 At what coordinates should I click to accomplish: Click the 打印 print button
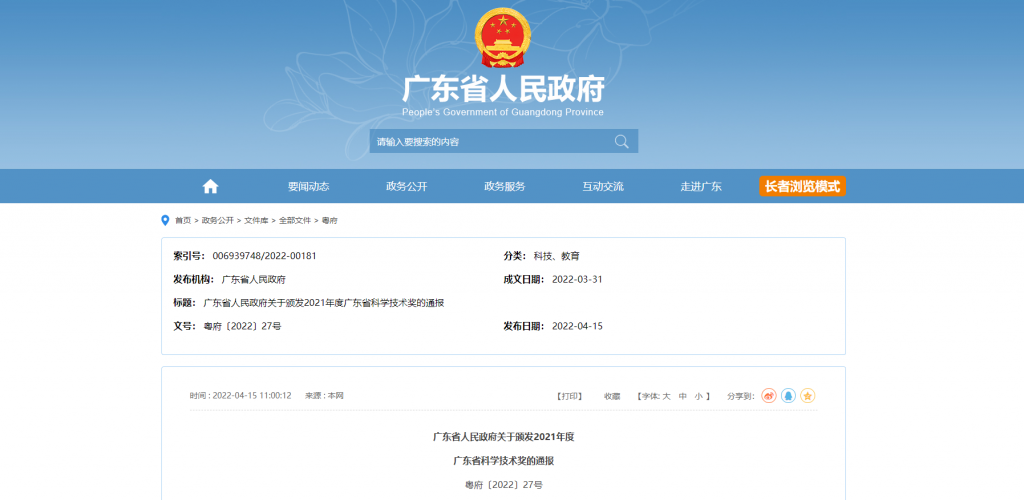[x=569, y=396]
